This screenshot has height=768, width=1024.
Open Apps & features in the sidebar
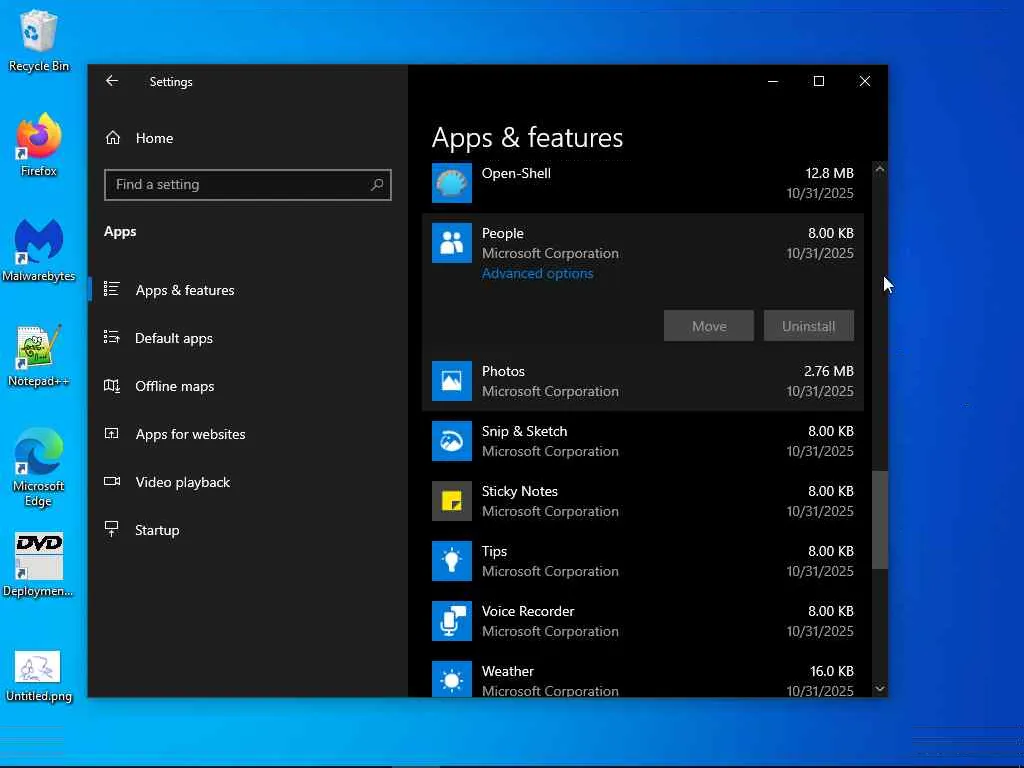[x=185, y=290]
